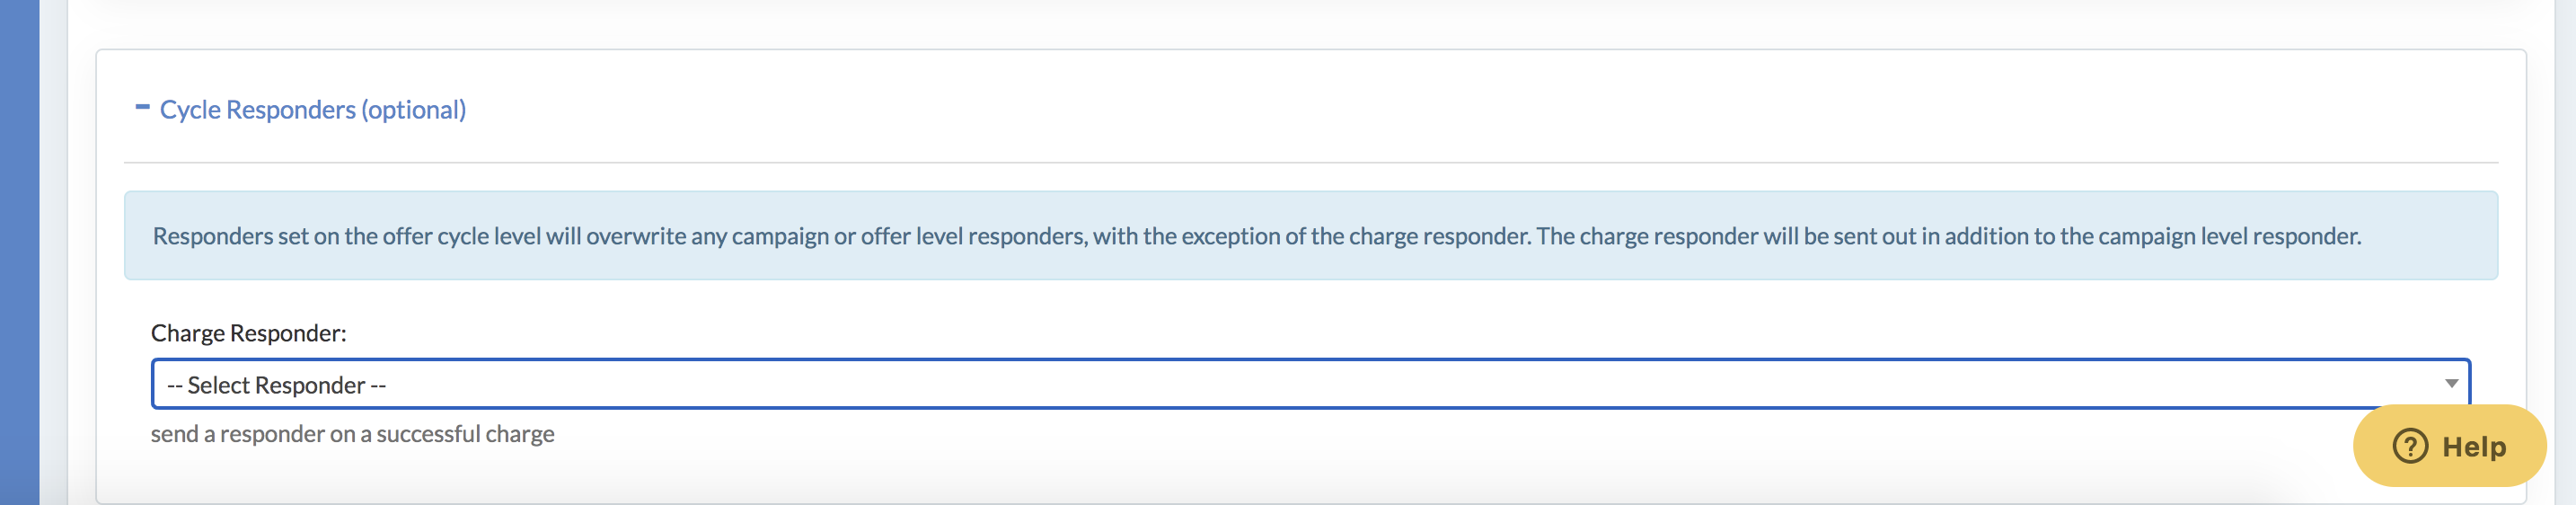
Task: Click the "-- Select Responder --" placeholder text
Action: [x=276, y=385]
